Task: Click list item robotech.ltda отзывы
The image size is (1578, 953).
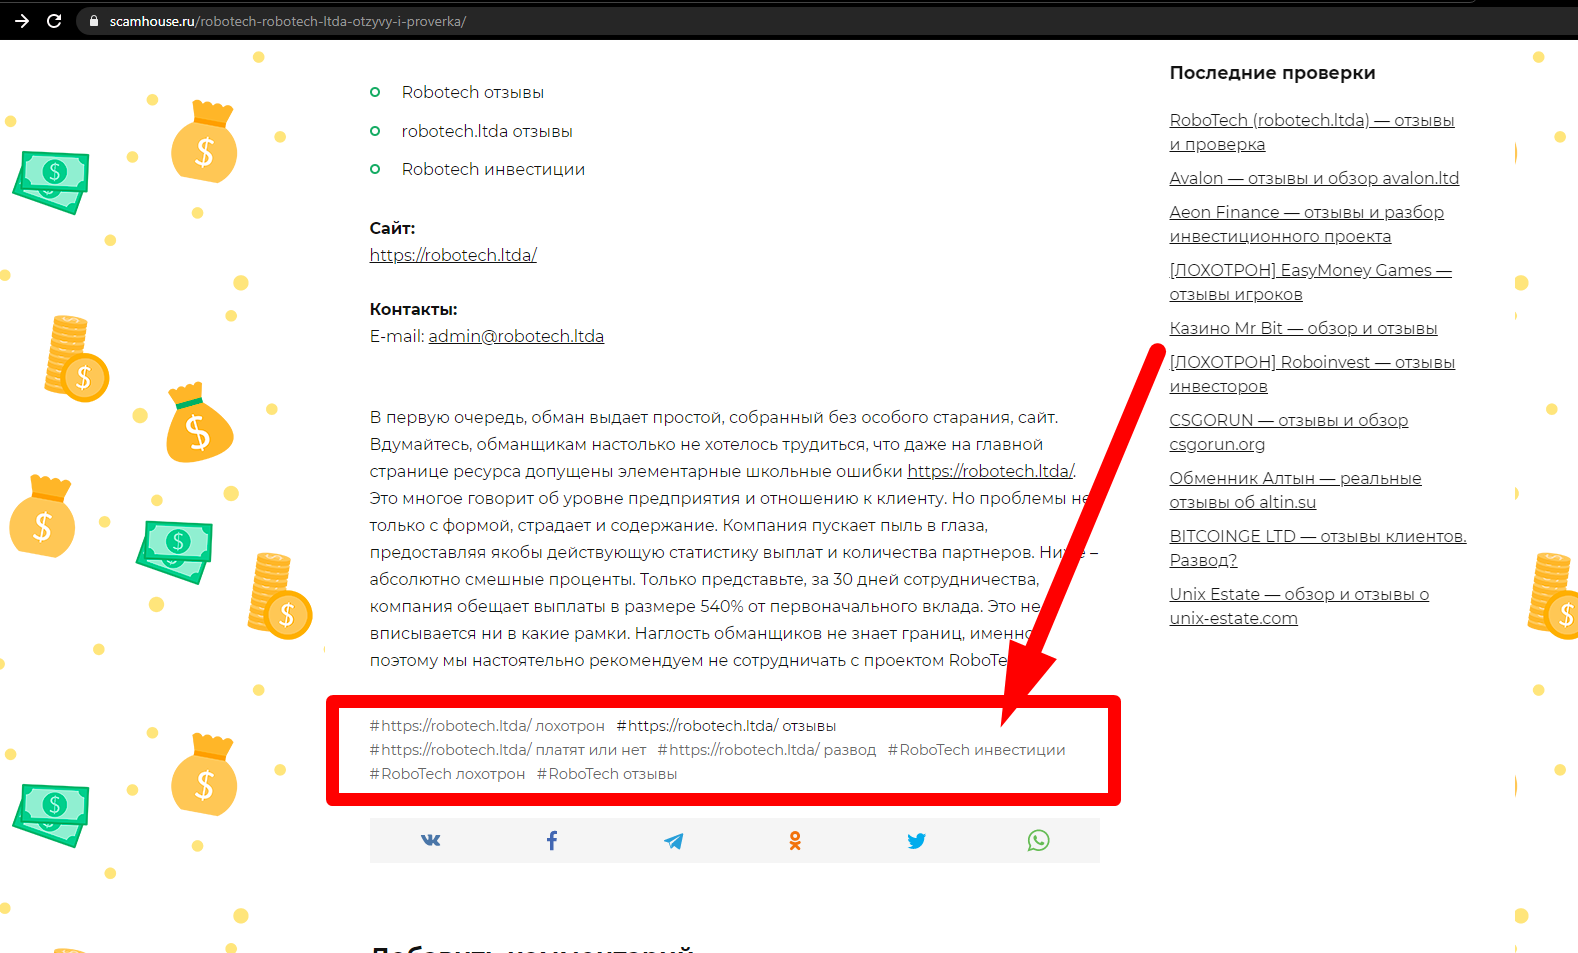Action: tap(487, 131)
